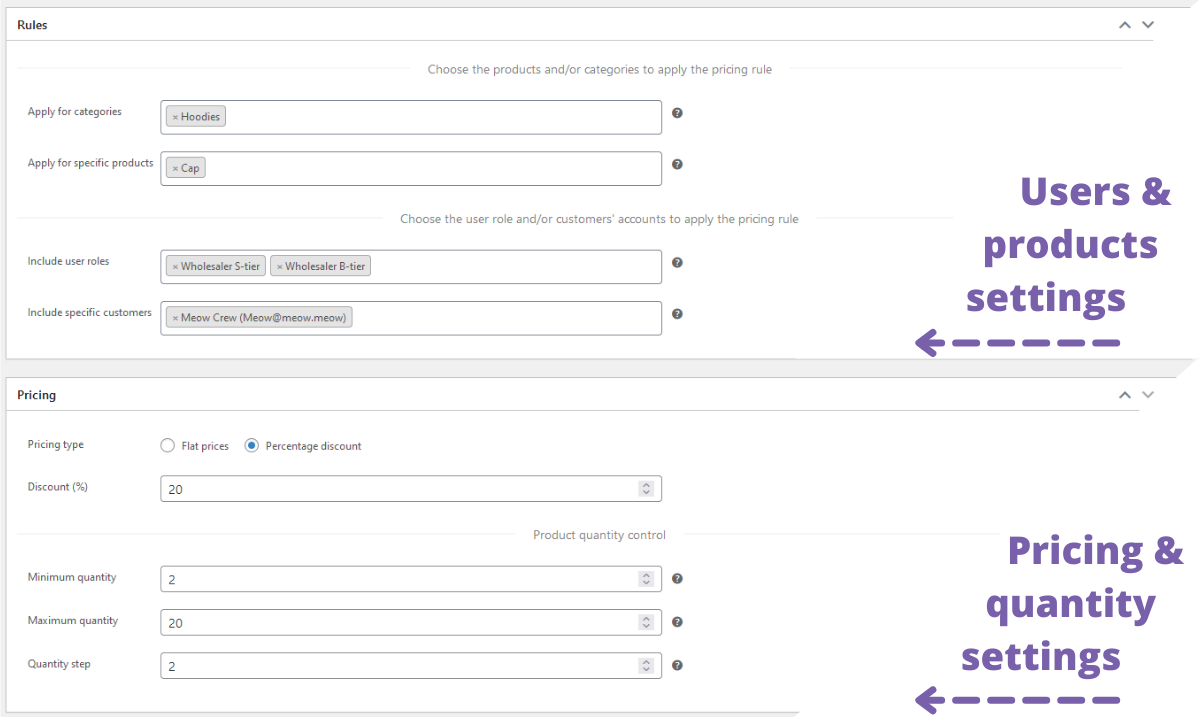The height and width of the screenshot is (717, 1200).
Task: Open help for Include user roles
Action: coord(677,263)
